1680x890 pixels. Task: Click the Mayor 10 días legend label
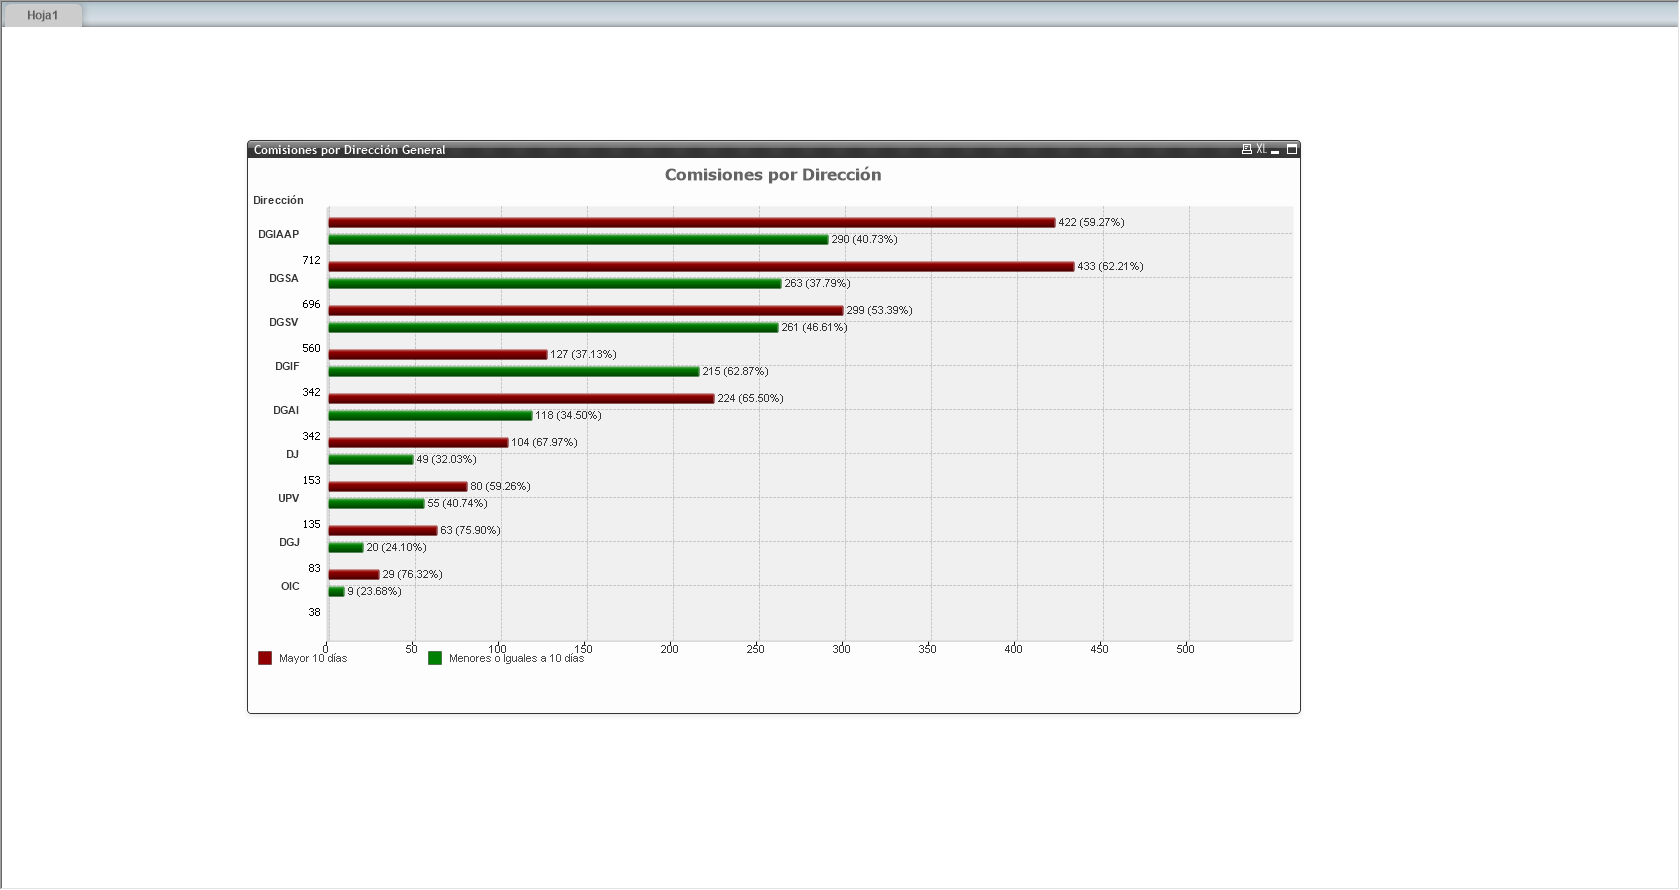coord(313,658)
